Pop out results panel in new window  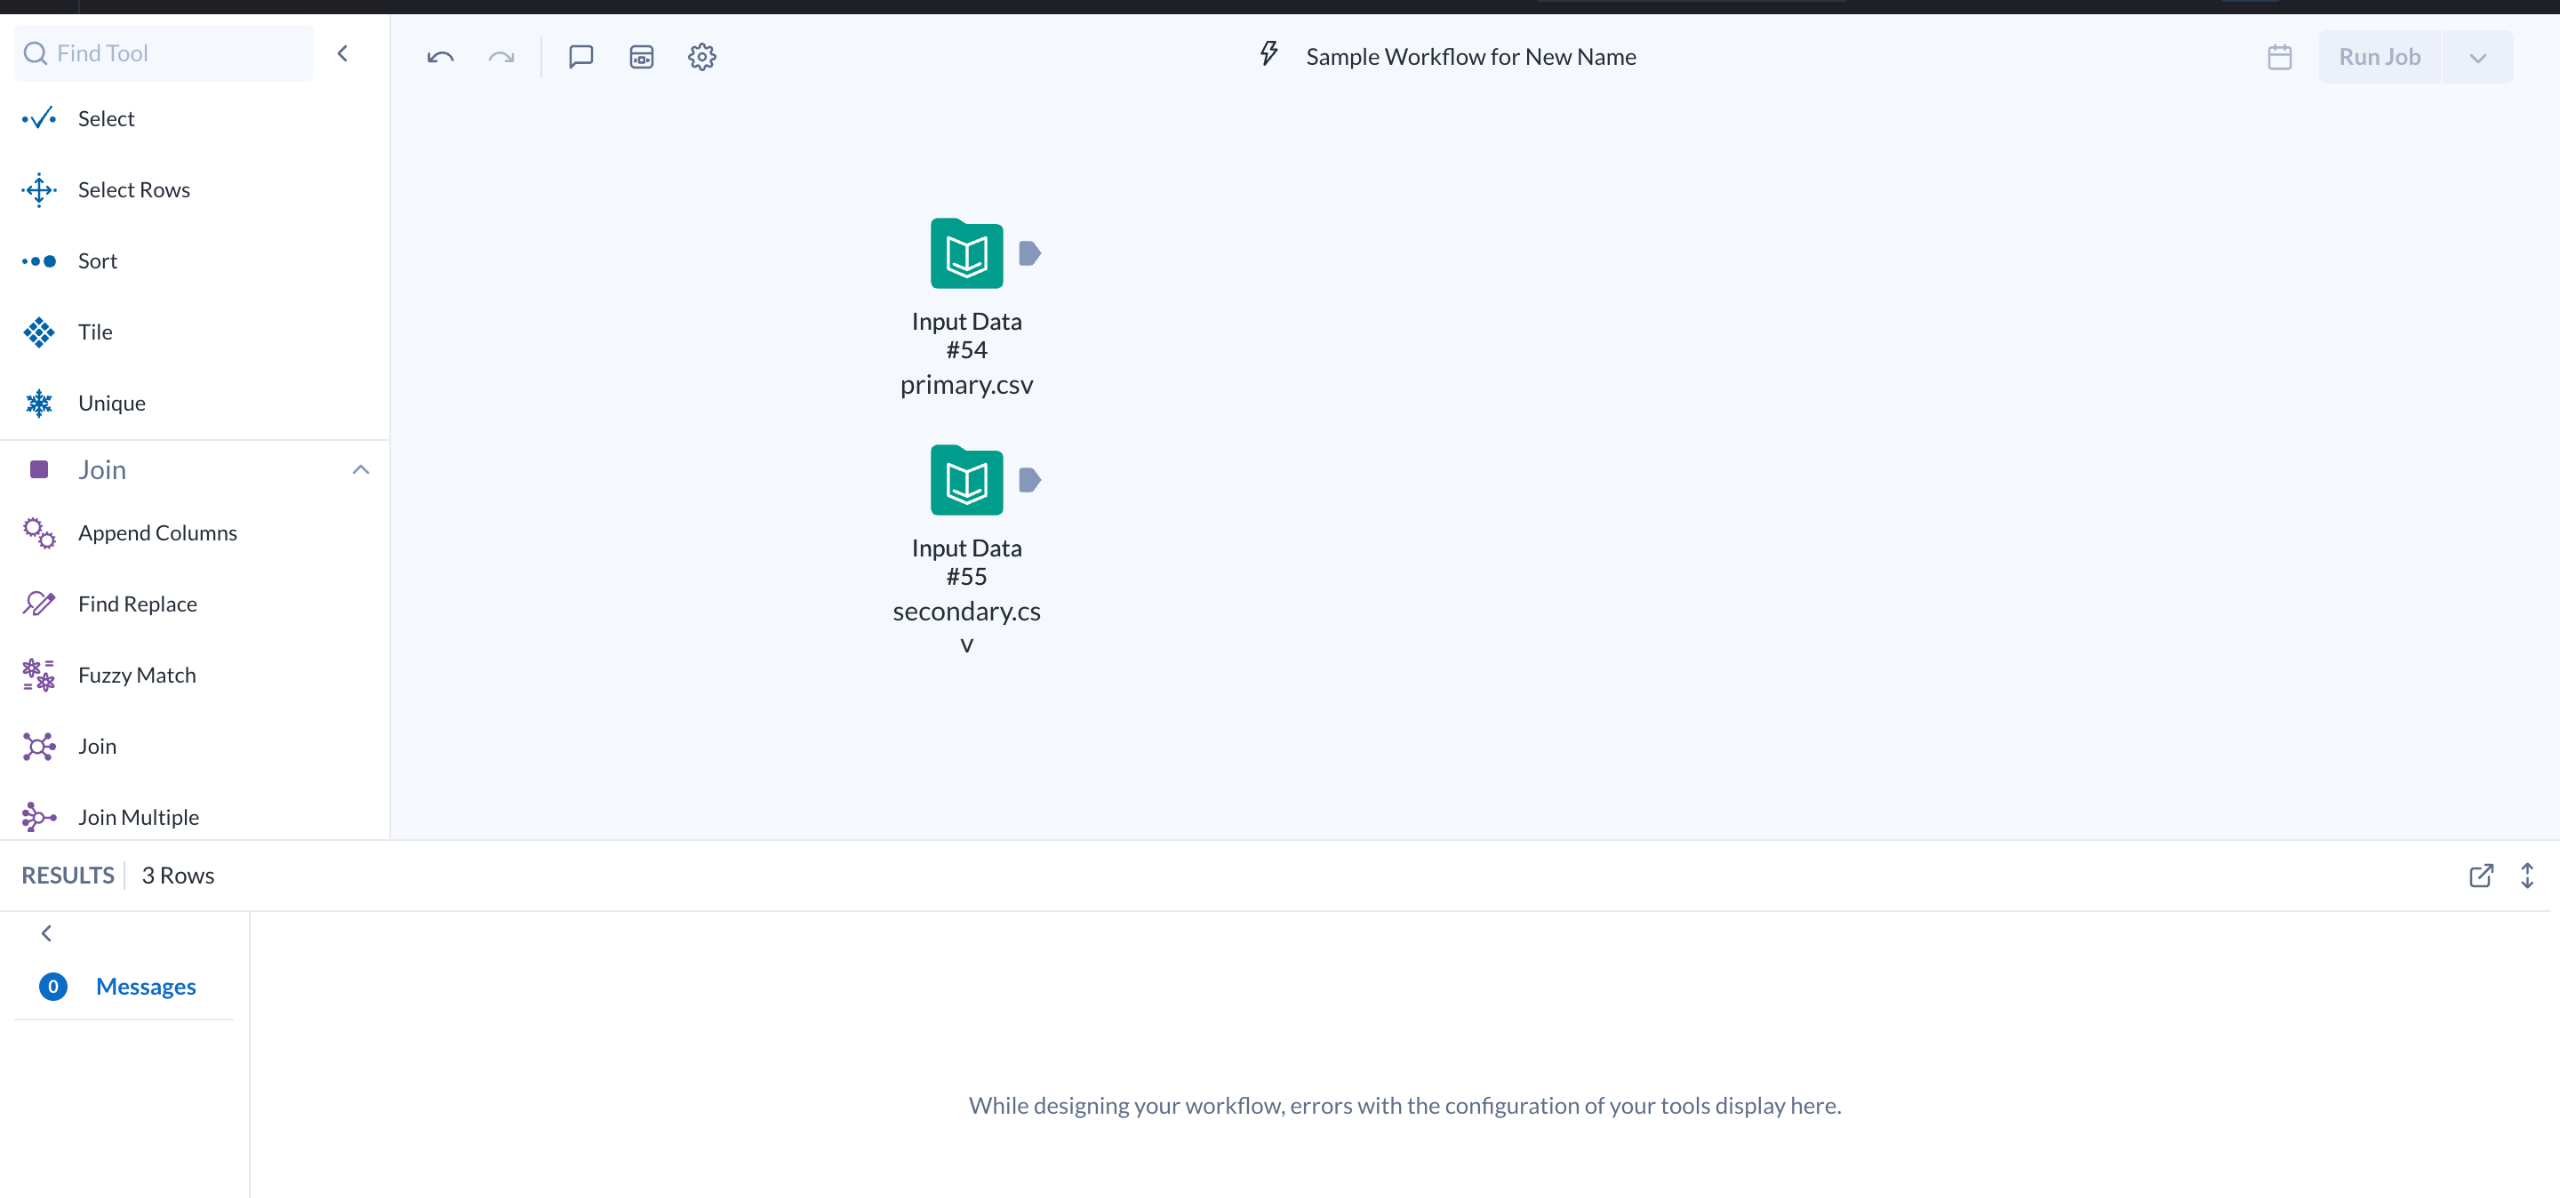click(x=2481, y=876)
